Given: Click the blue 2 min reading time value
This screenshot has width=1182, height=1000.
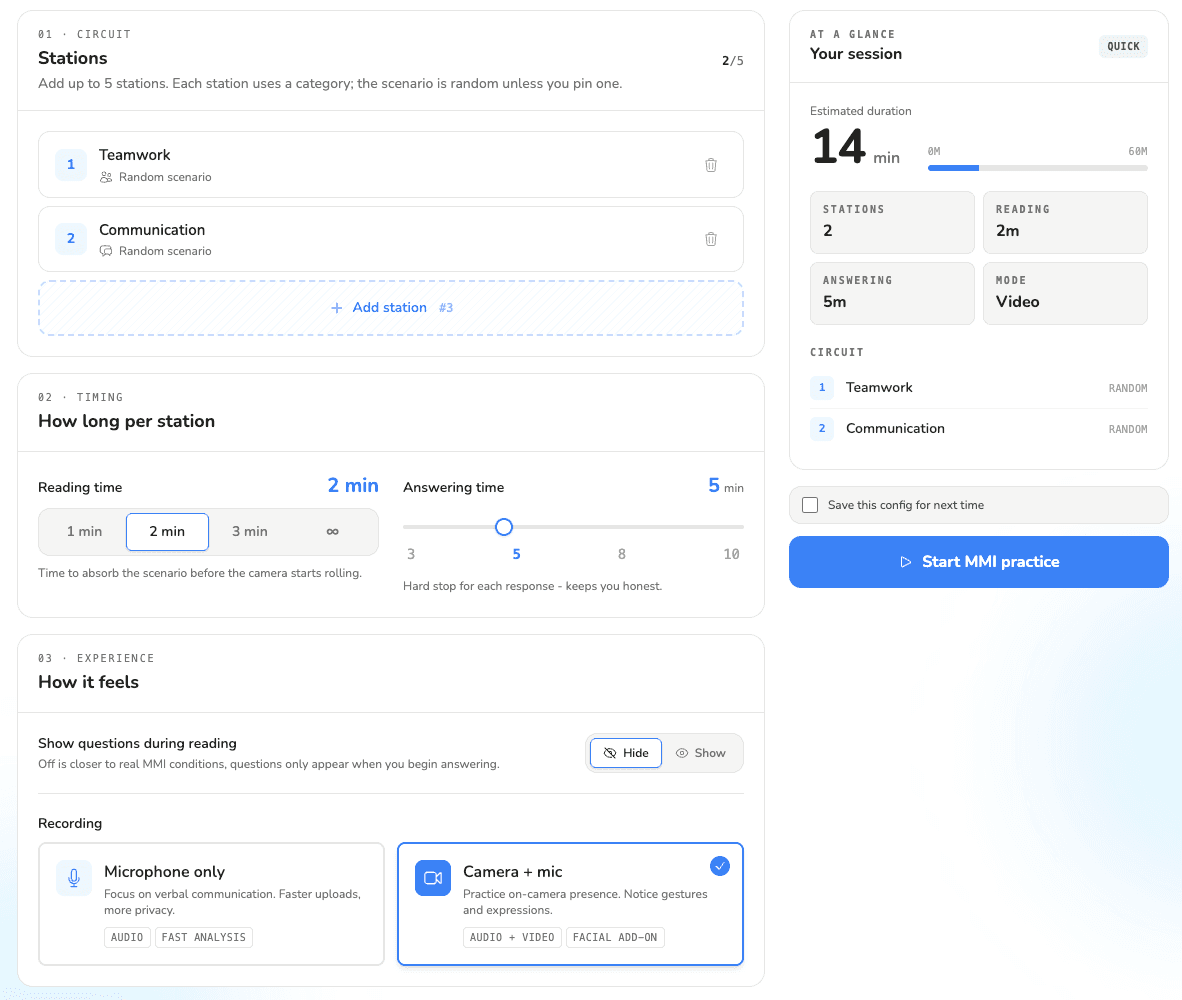Looking at the screenshot, I should (x=353, y=485).
